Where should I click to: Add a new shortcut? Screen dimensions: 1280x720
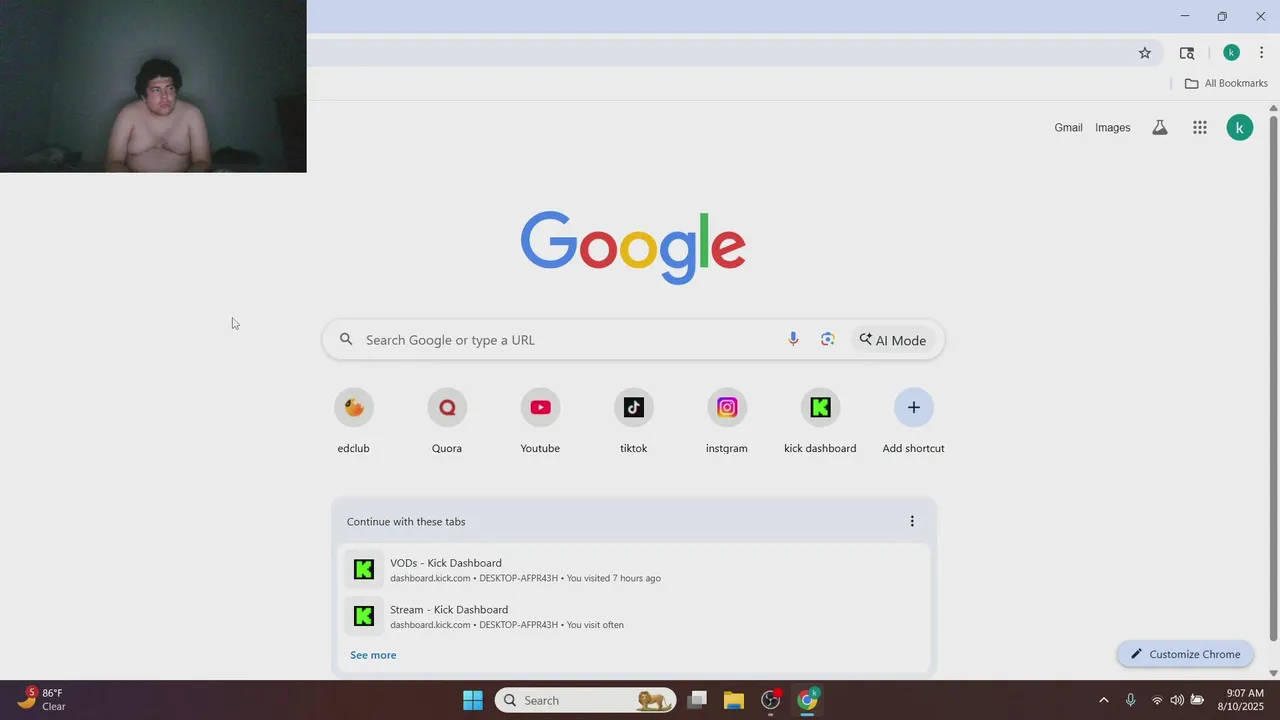pyautogui.click(x=914, y=421)
